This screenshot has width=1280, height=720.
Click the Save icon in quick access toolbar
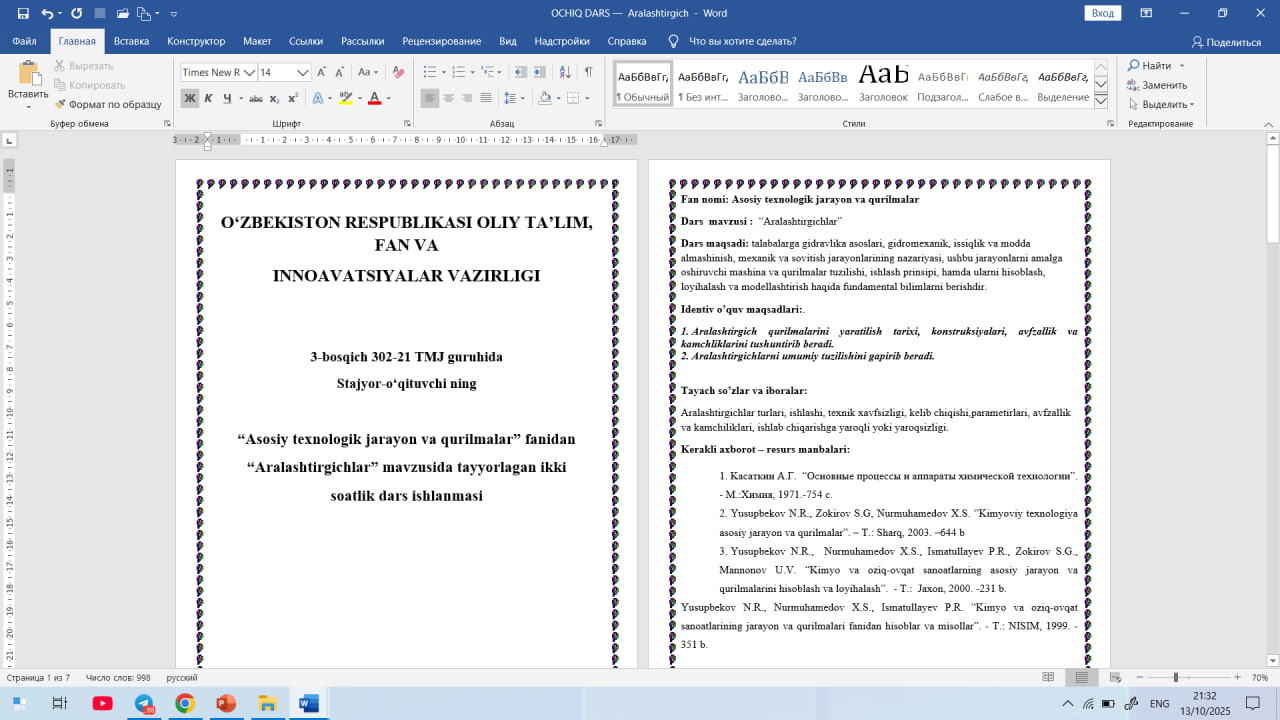22,14
